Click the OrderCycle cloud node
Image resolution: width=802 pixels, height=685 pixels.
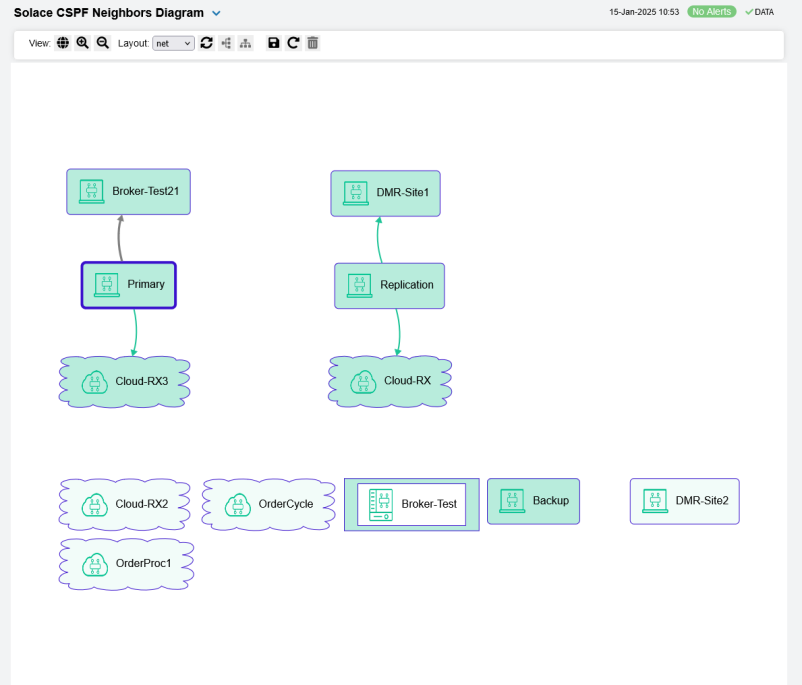coord(268,504)
